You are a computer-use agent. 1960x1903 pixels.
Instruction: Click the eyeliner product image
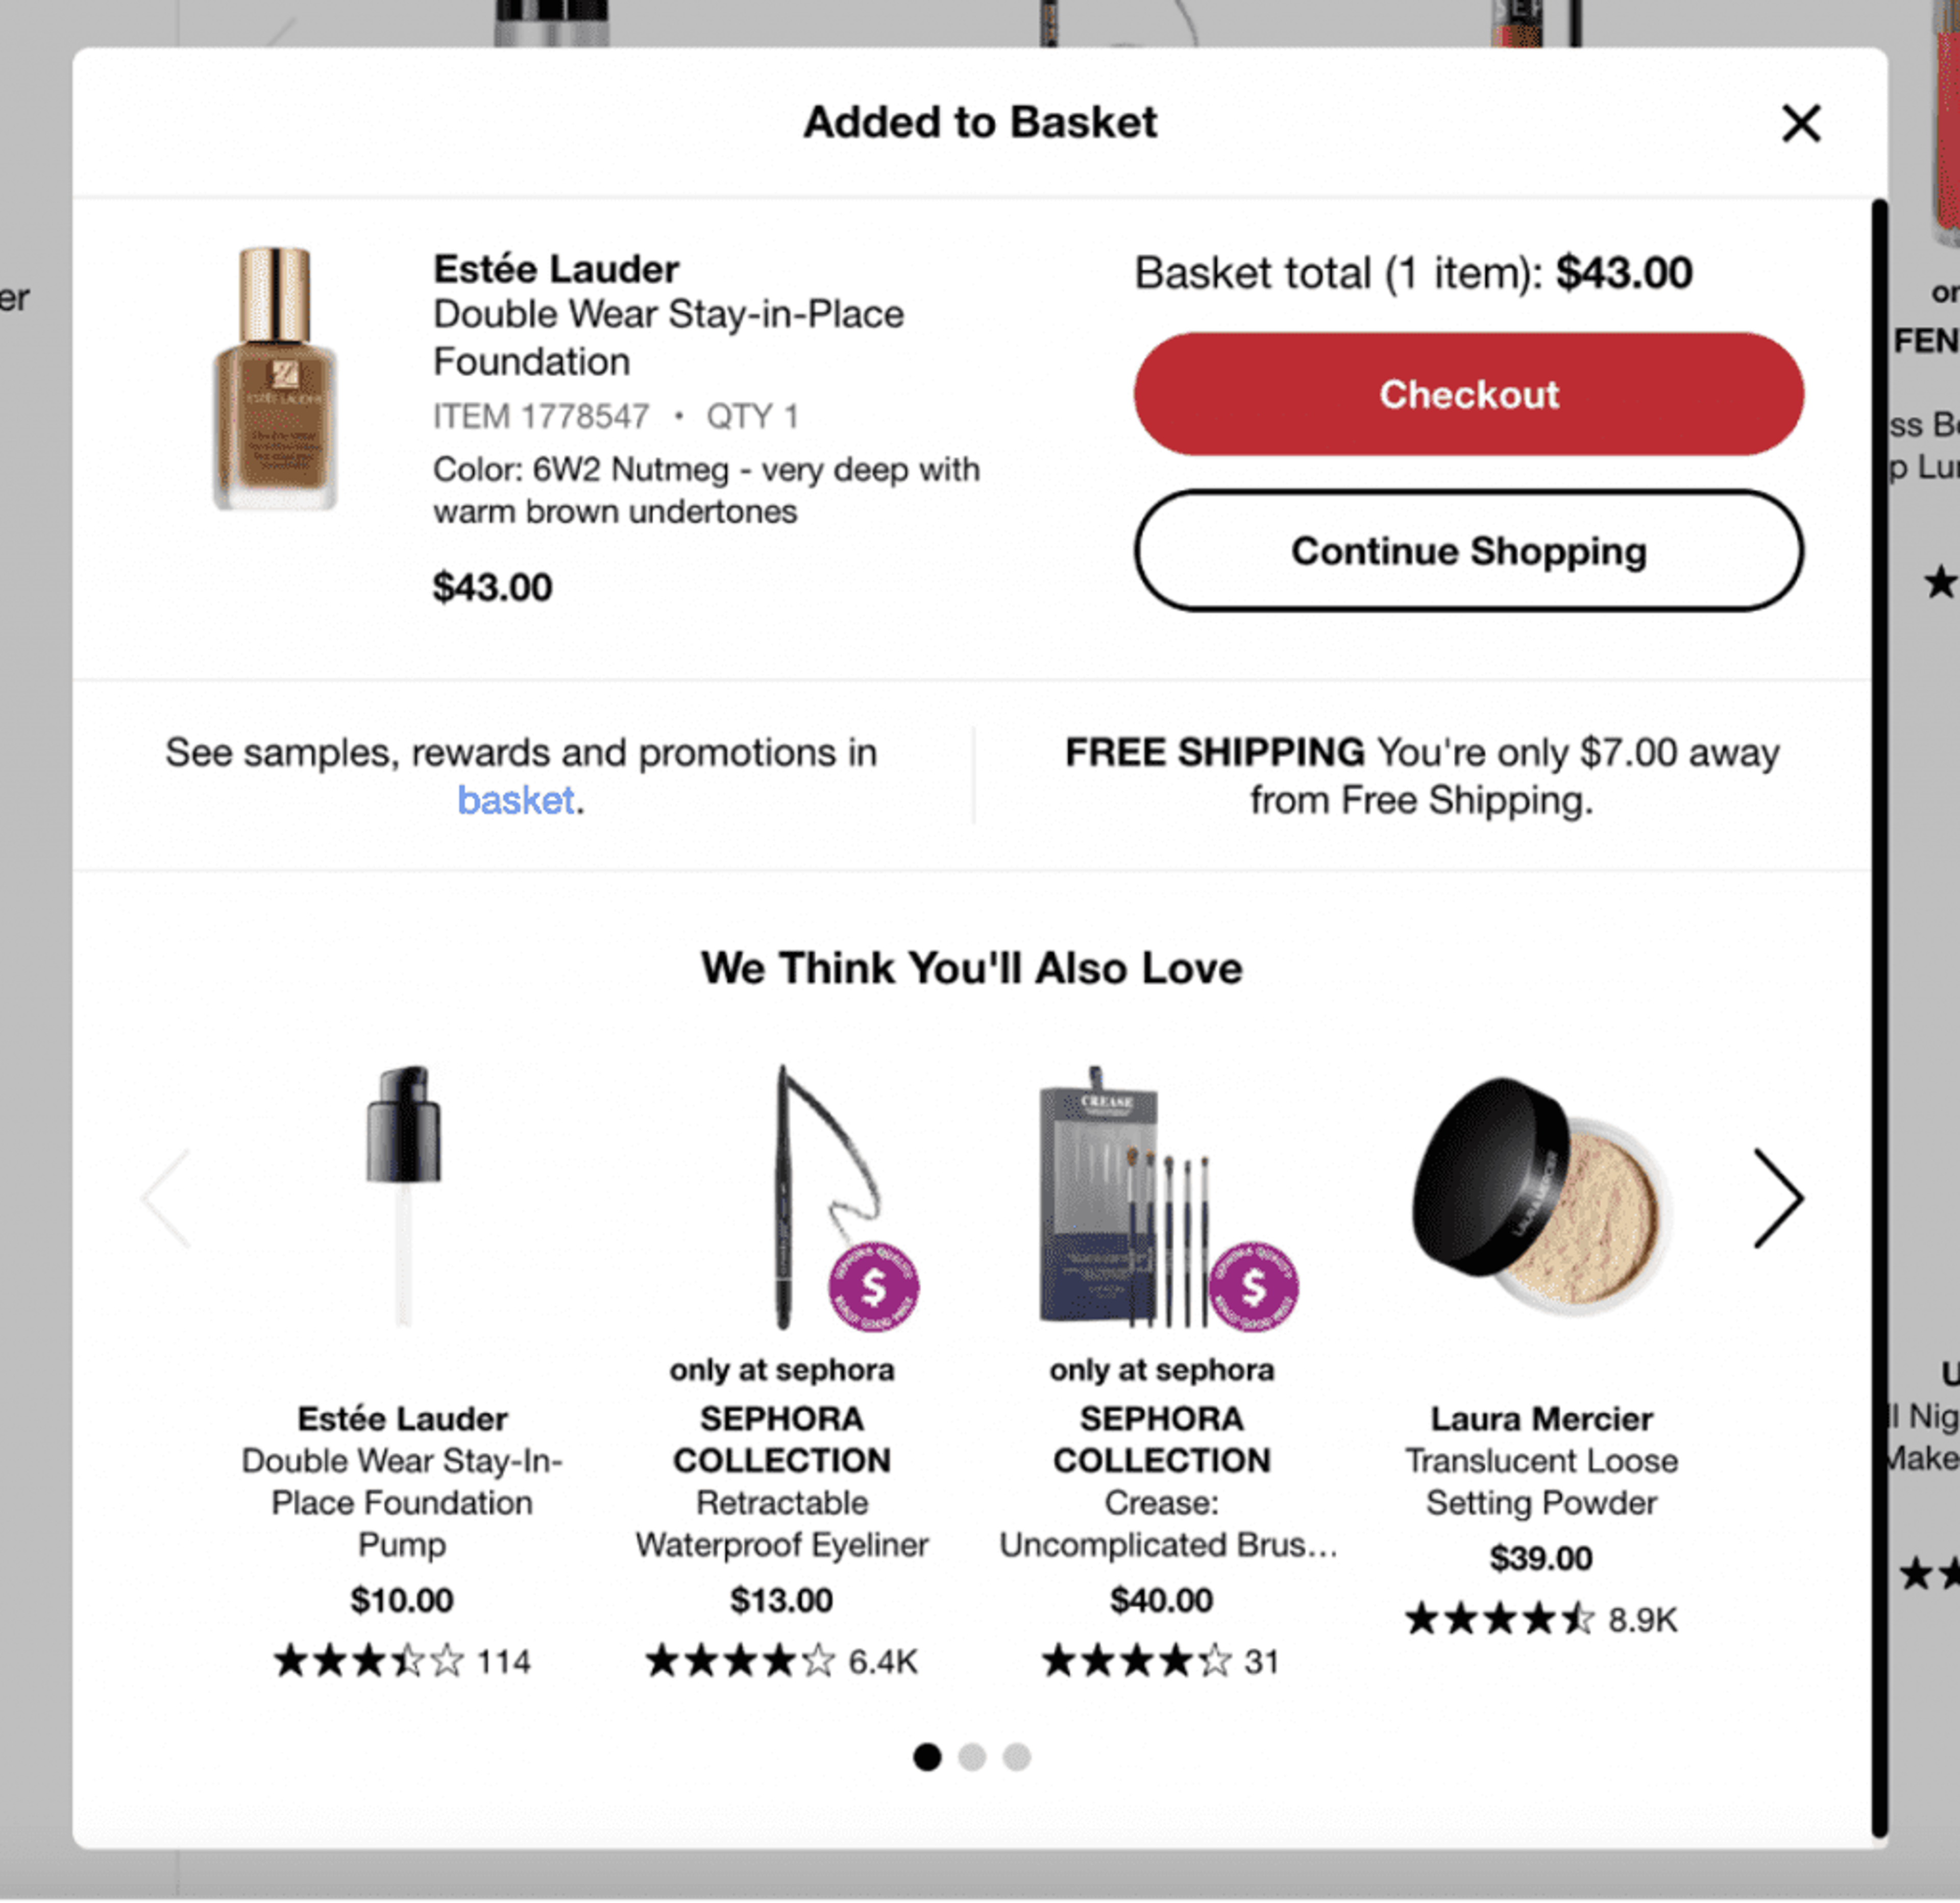click(x=790, y=1180)
